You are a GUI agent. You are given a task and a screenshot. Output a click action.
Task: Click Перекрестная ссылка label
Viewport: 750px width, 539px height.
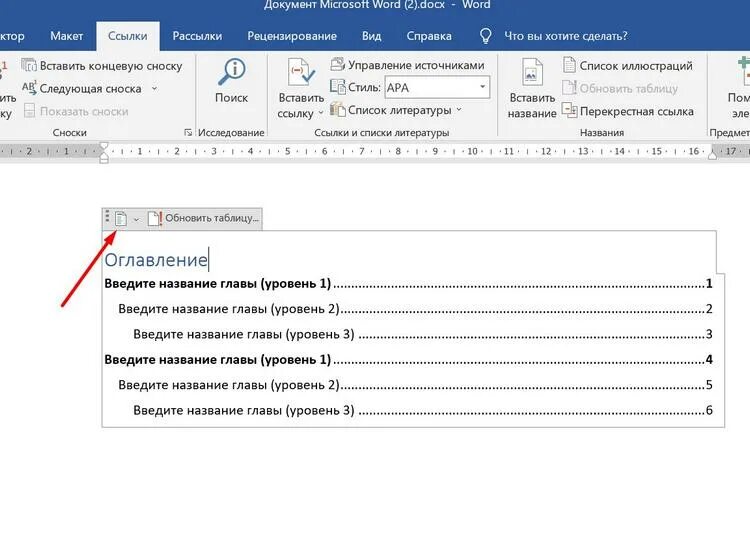[637, 111]
